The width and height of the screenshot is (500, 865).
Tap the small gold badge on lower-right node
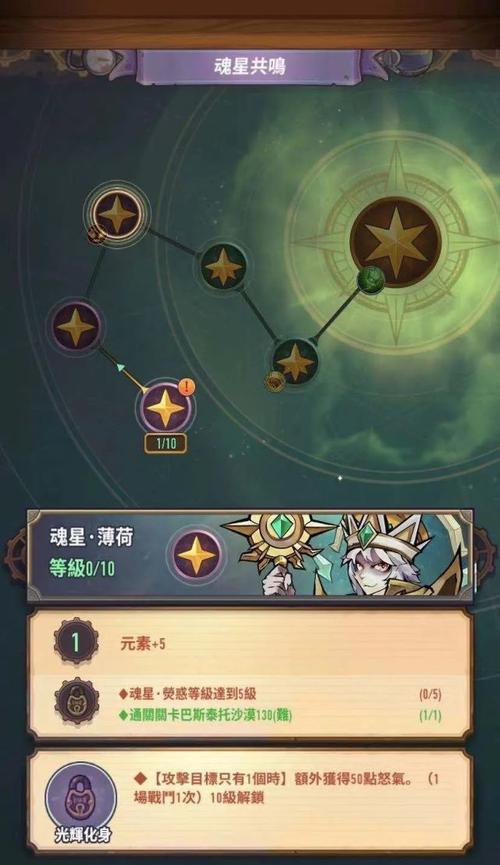coord(274,381)
